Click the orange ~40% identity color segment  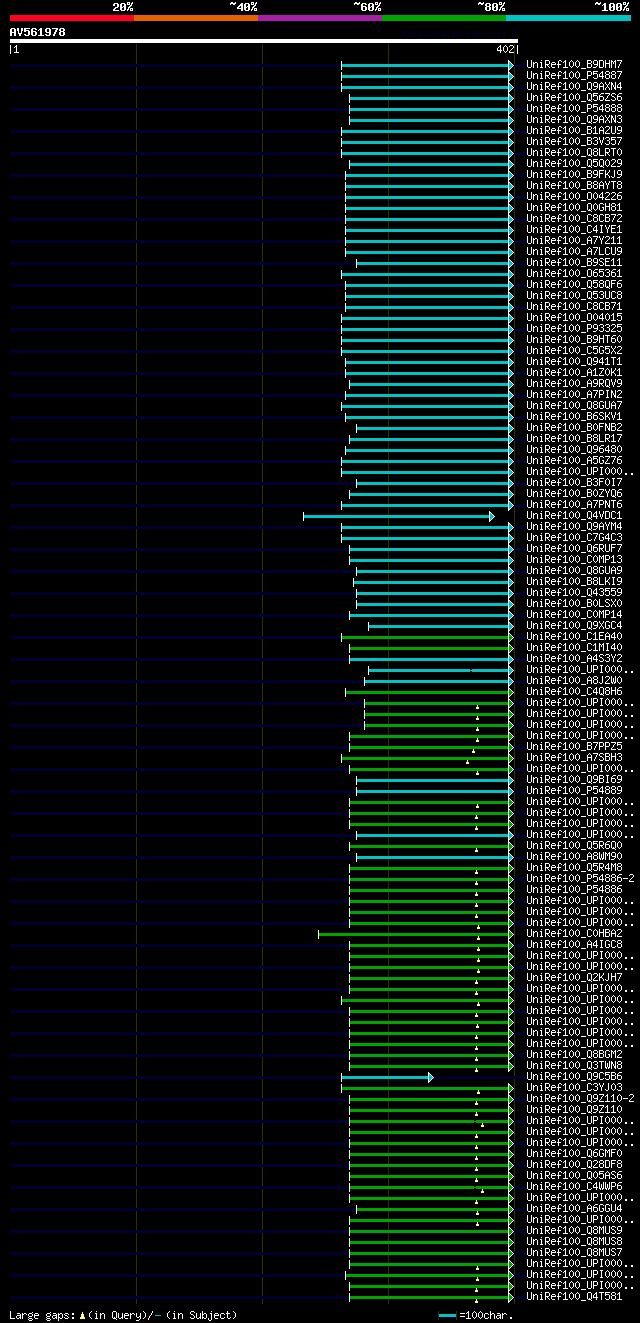(x=195, y=18)
